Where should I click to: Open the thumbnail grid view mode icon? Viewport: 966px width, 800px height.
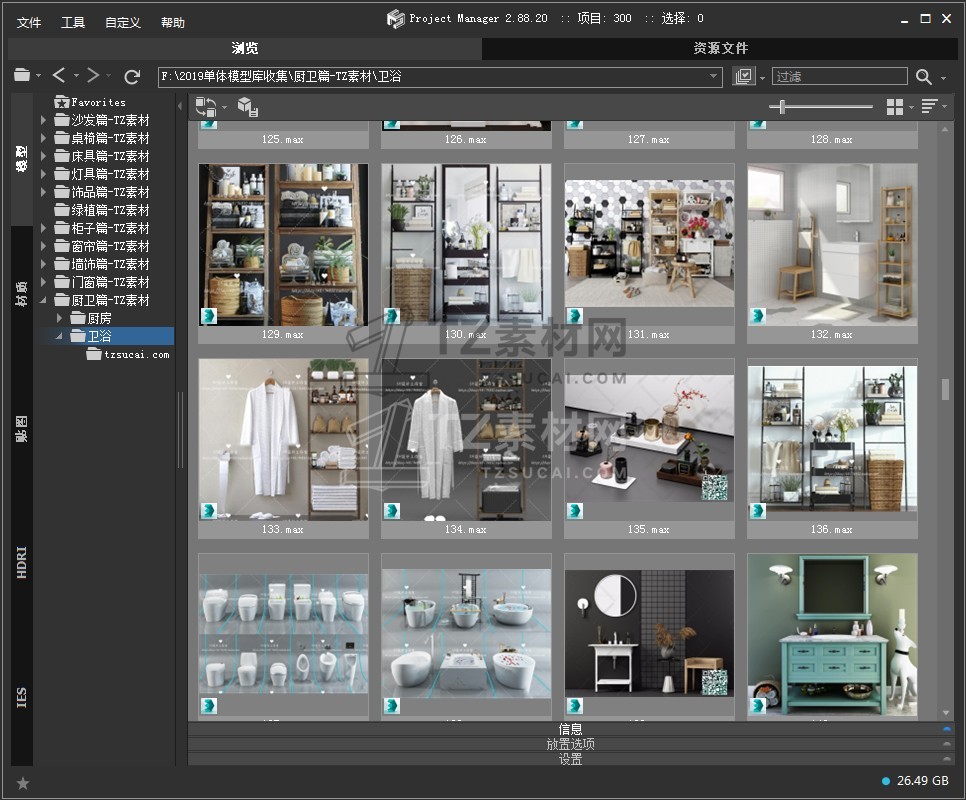pos(895,107)
